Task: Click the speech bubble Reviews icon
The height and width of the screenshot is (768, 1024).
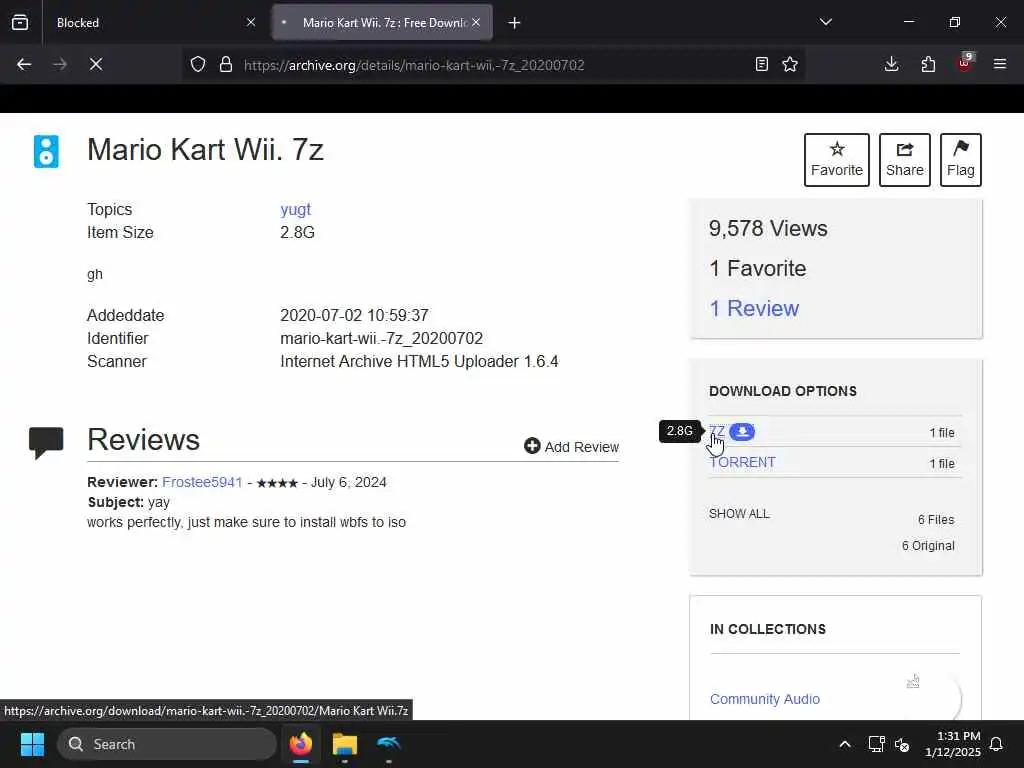Action: pos(46,442)
